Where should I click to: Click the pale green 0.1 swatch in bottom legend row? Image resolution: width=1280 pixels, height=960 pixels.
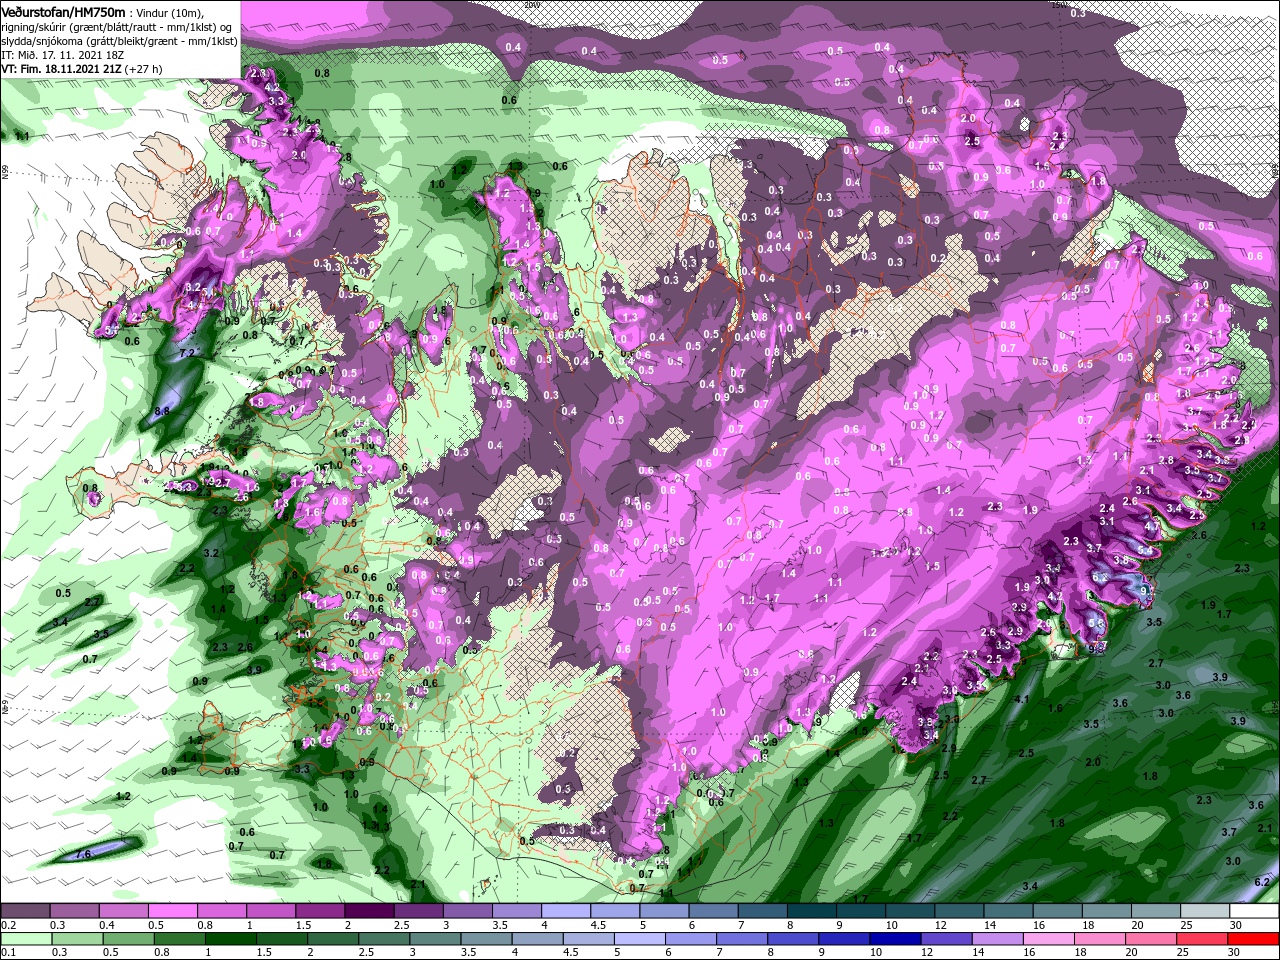pos(28,939)
